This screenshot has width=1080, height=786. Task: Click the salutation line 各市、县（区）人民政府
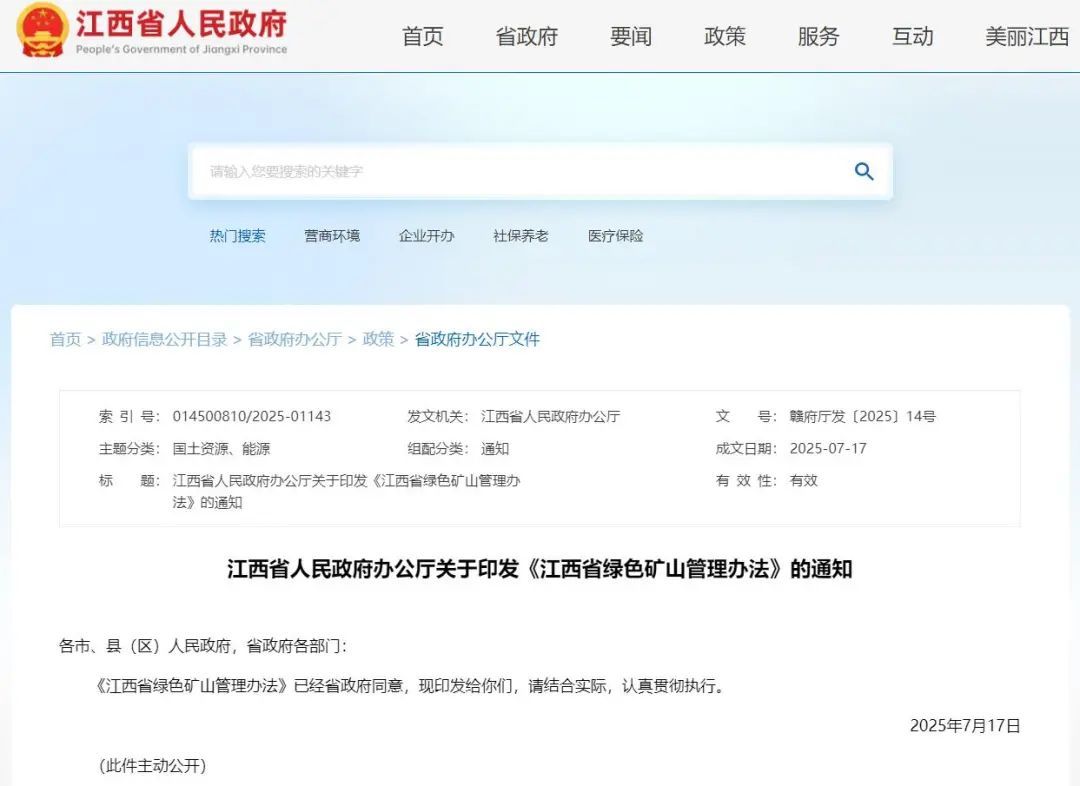(203, 646)
